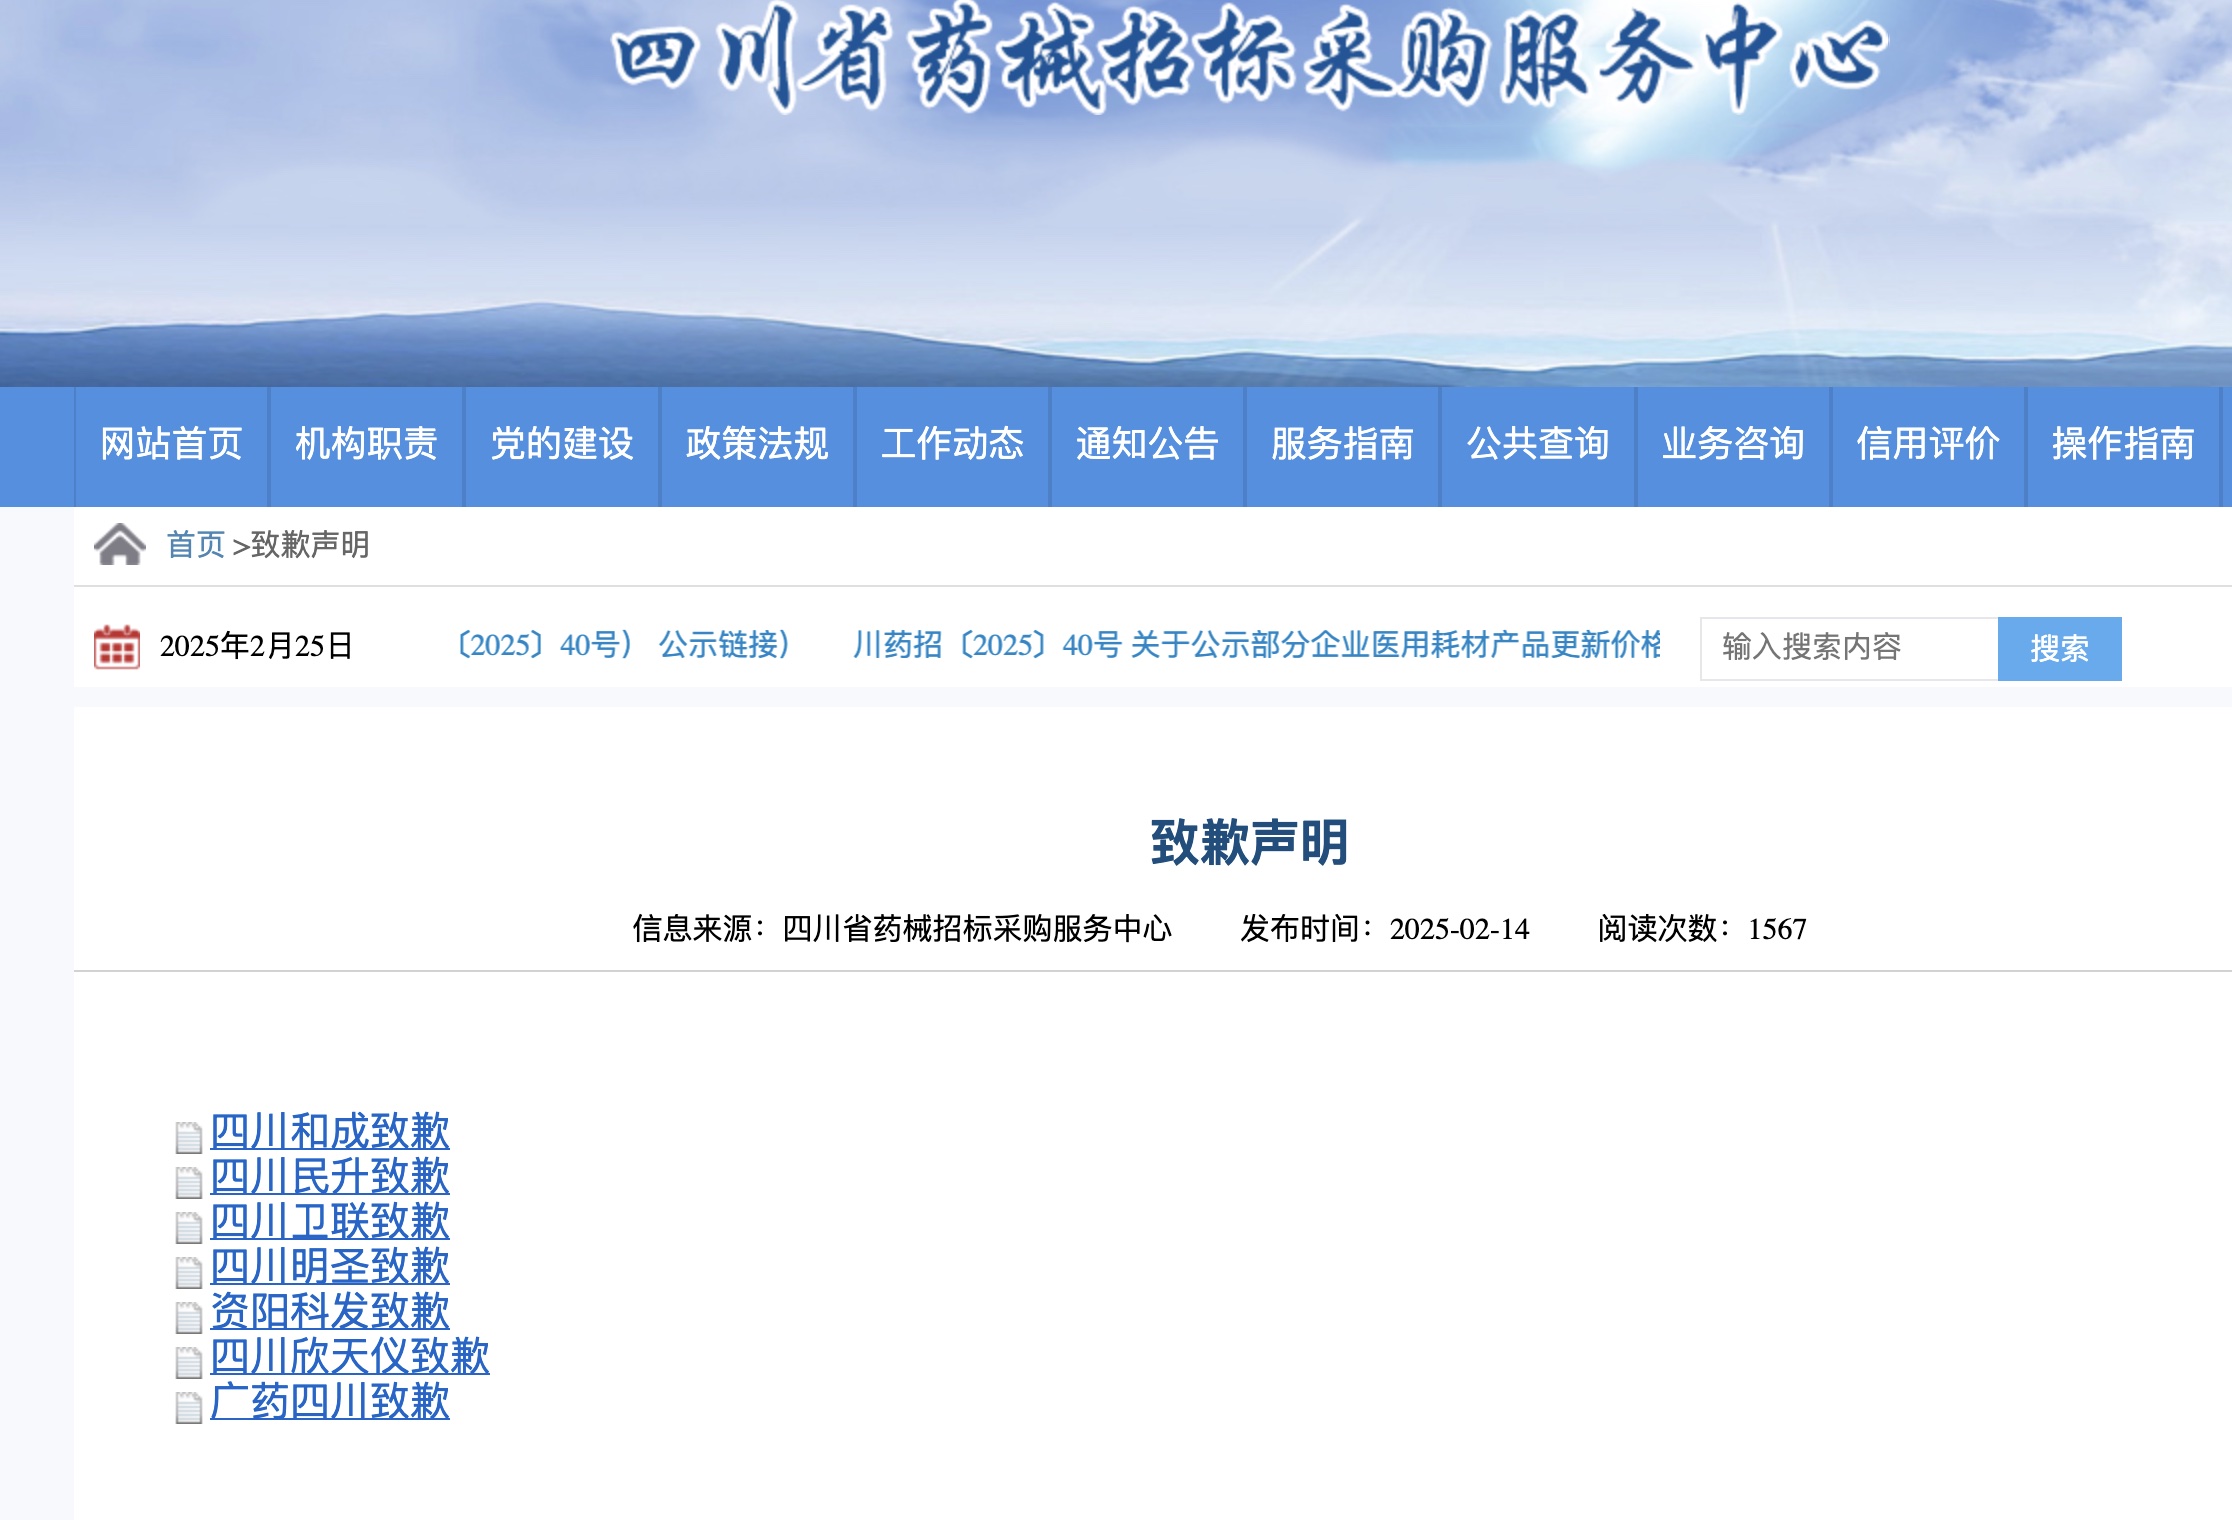Go to 政策法规 in nav bar
2232x1520 pixels.
click(x=757, y=444)
